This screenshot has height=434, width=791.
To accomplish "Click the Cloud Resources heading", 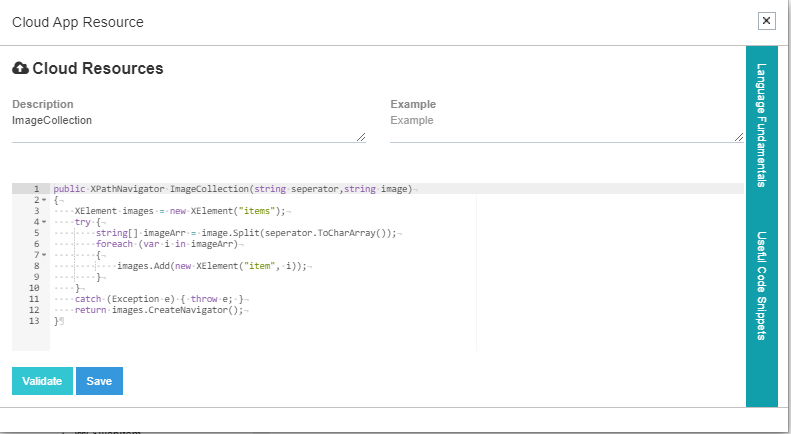I will click(98, 68).
